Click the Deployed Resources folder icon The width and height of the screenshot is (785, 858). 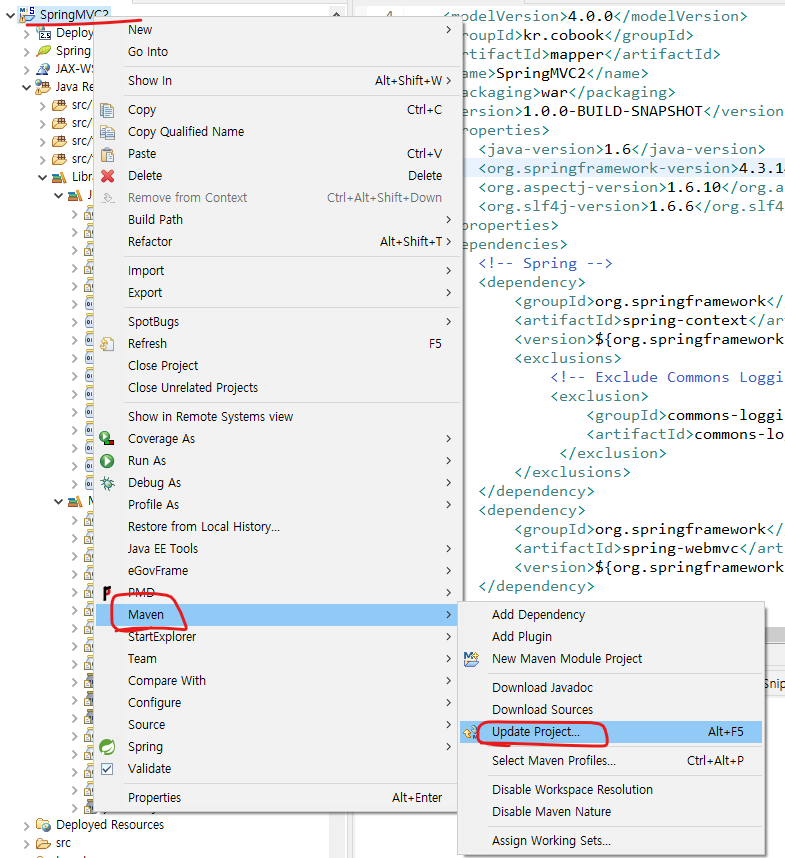43,824
